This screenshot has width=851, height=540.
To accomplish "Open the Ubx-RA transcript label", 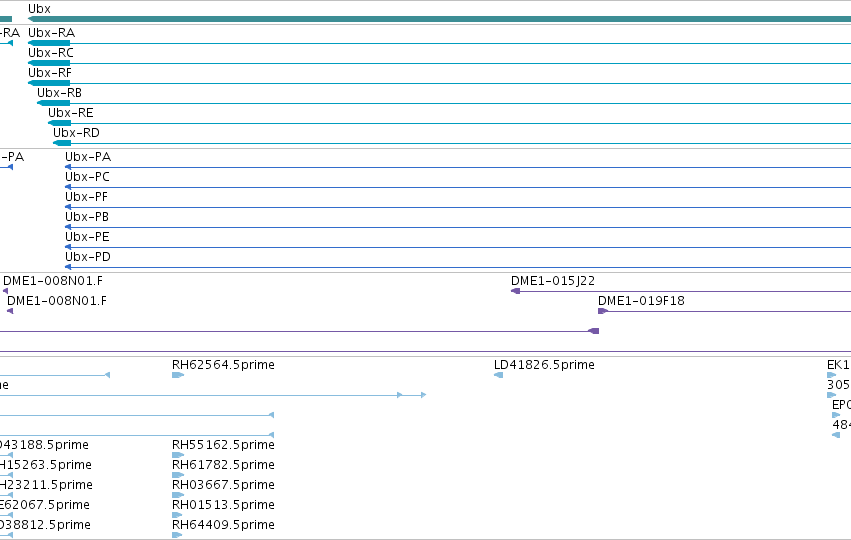I will tap(52, 33).
